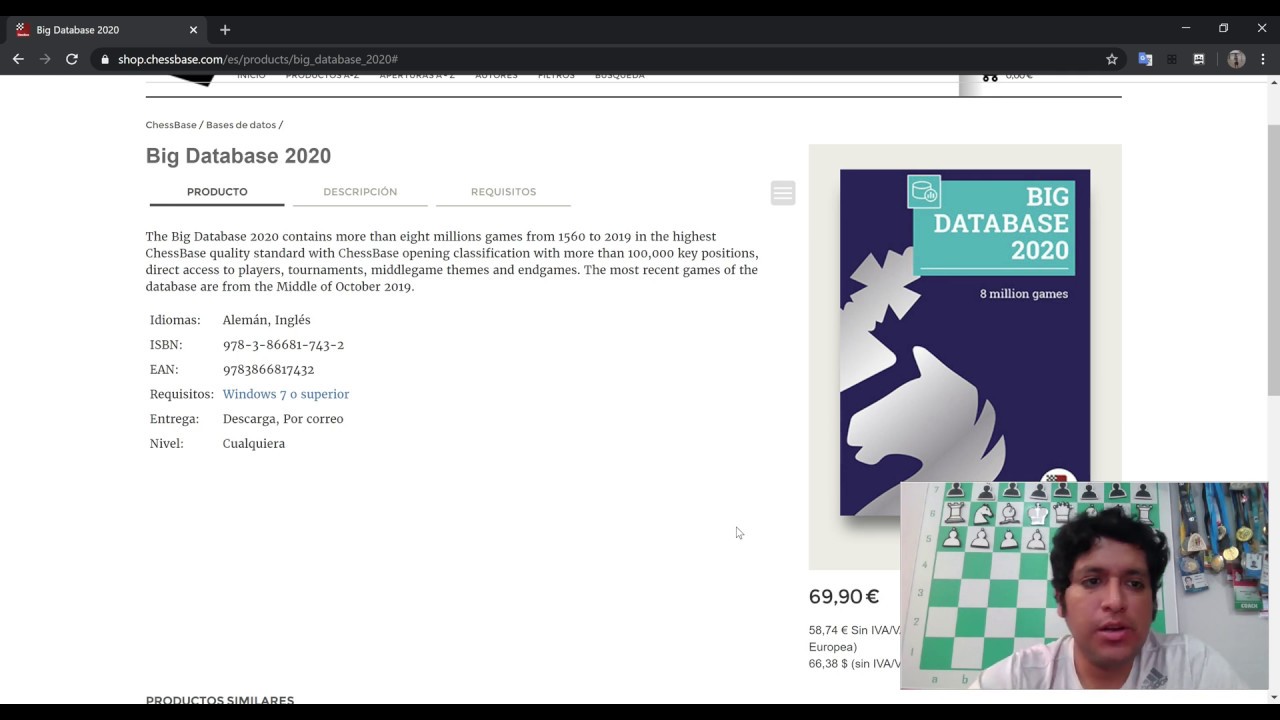Screen dimensions: 1280x720
Task: Open the Google Translate extension
Action: (1146, 59)
